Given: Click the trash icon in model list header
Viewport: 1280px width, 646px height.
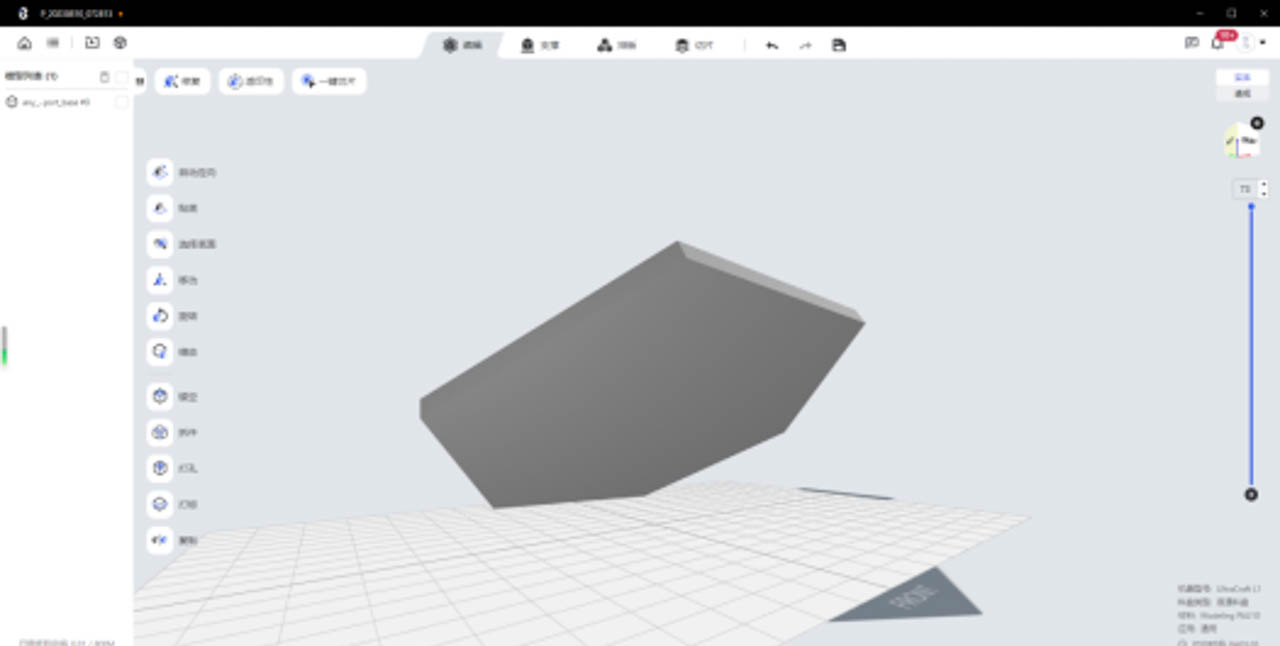Looking at the screenshot, I should click(x=105, y=77).
